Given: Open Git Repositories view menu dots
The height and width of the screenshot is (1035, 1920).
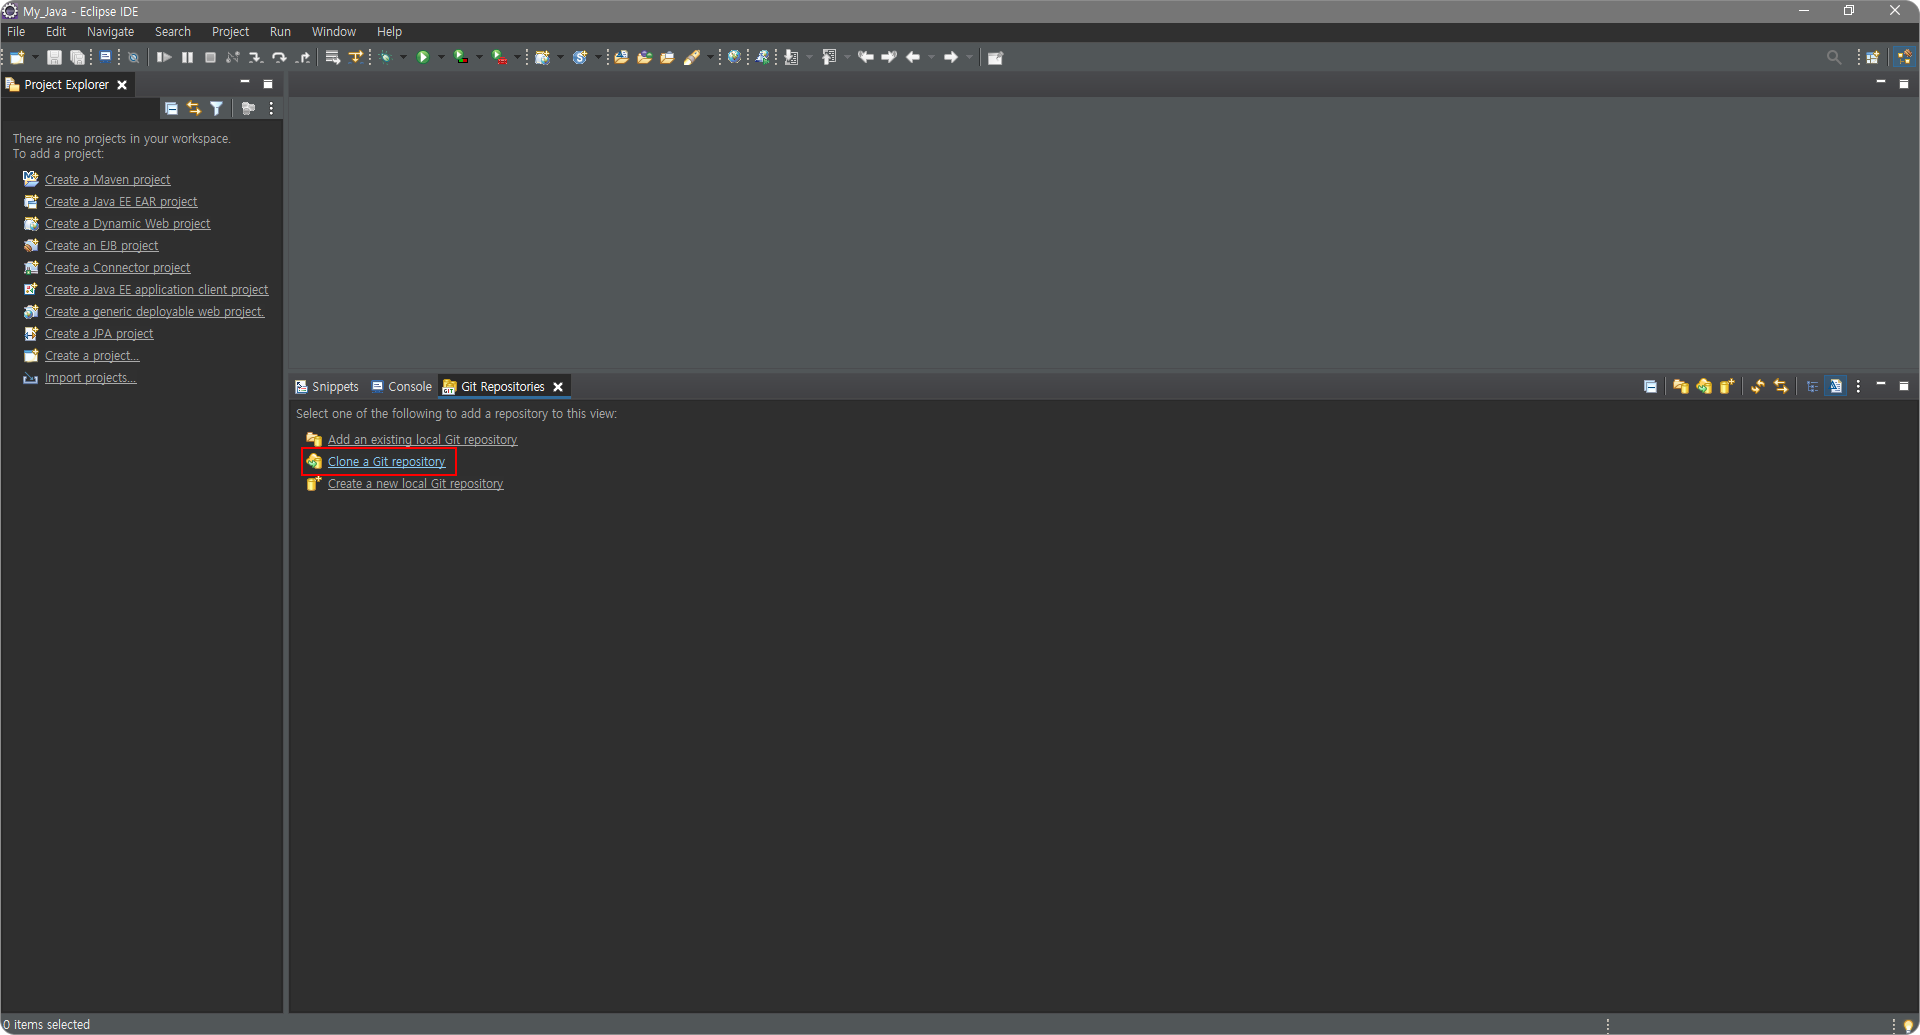Looking at the screenshot, I should click(1858, 386).
